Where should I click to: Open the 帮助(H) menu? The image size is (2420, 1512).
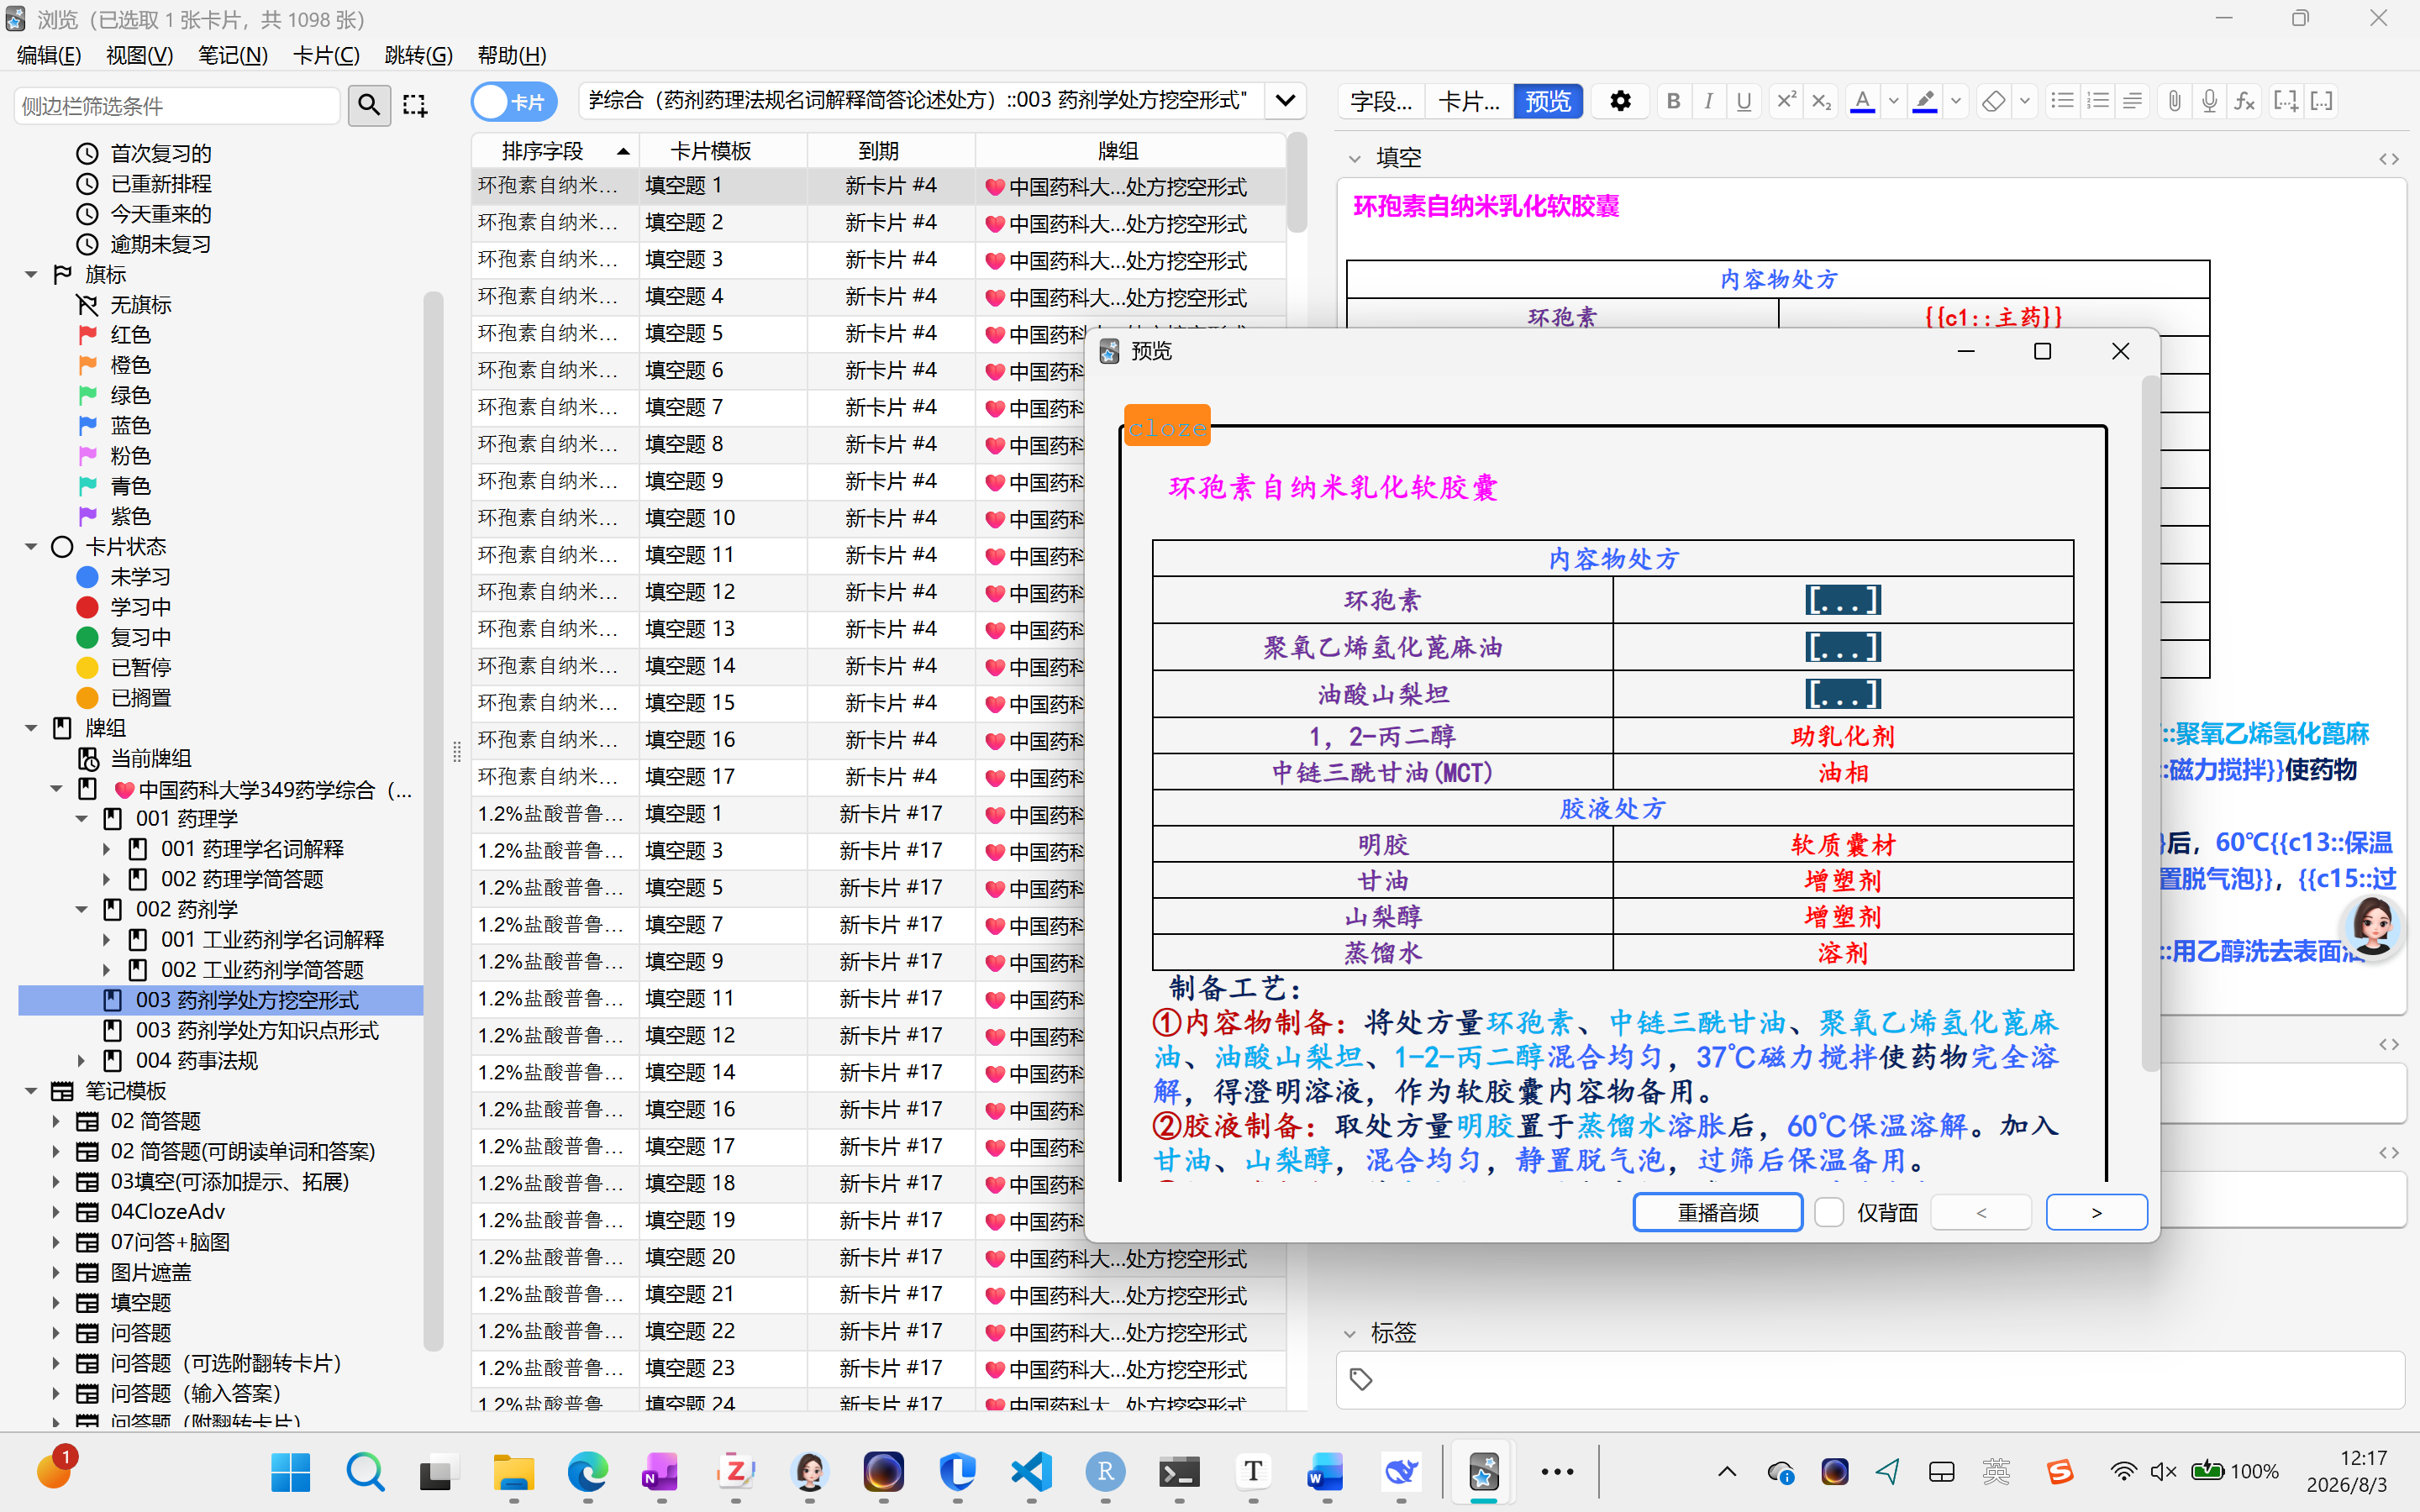(511, 55)
